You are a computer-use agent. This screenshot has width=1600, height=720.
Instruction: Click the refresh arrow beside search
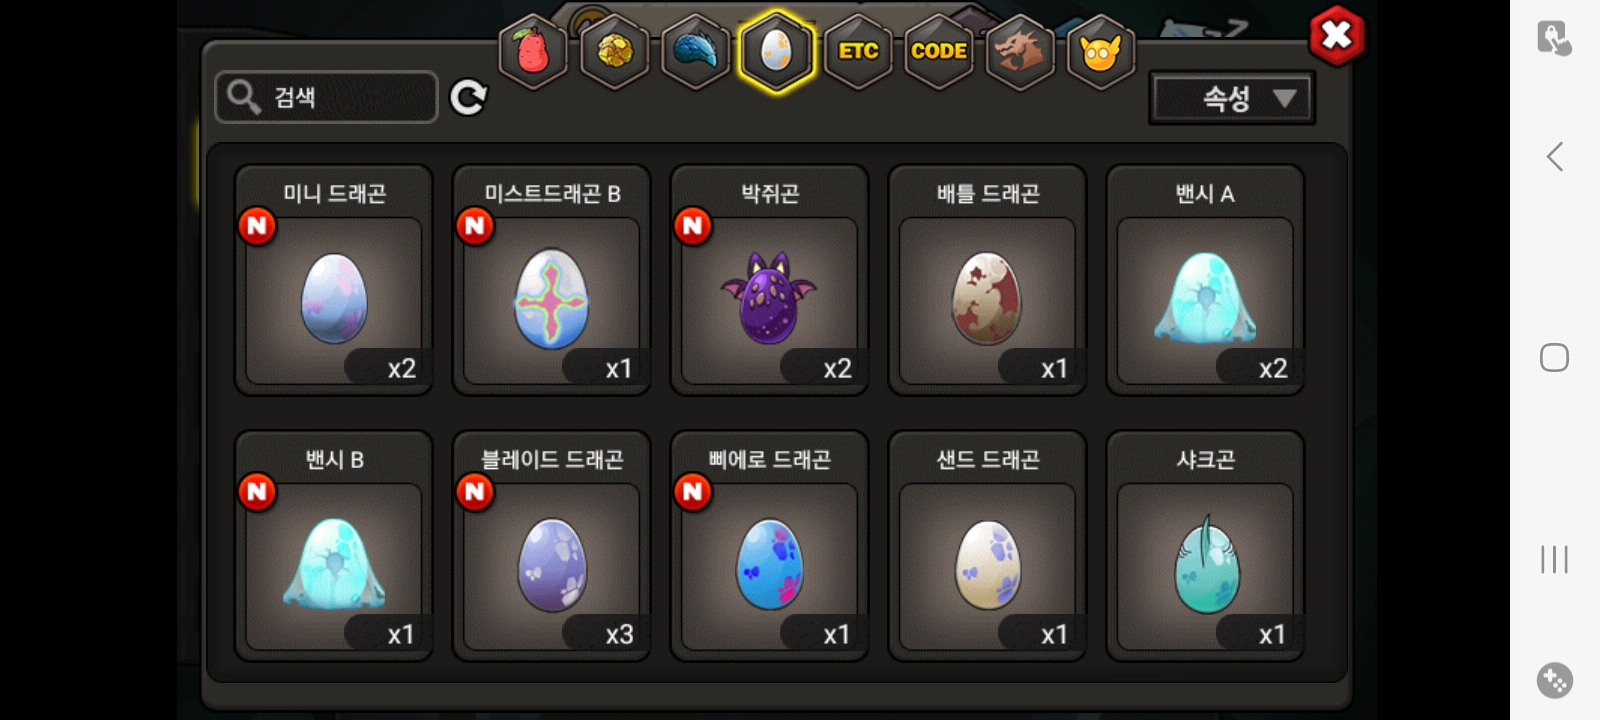point(468,97)
